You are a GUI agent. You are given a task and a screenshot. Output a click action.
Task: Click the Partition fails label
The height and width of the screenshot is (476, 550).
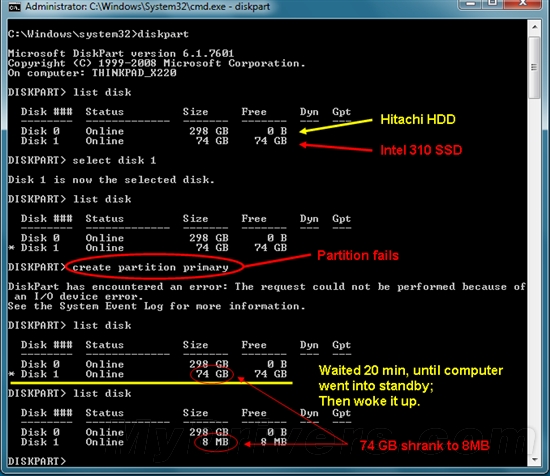[x=358, y=255]
